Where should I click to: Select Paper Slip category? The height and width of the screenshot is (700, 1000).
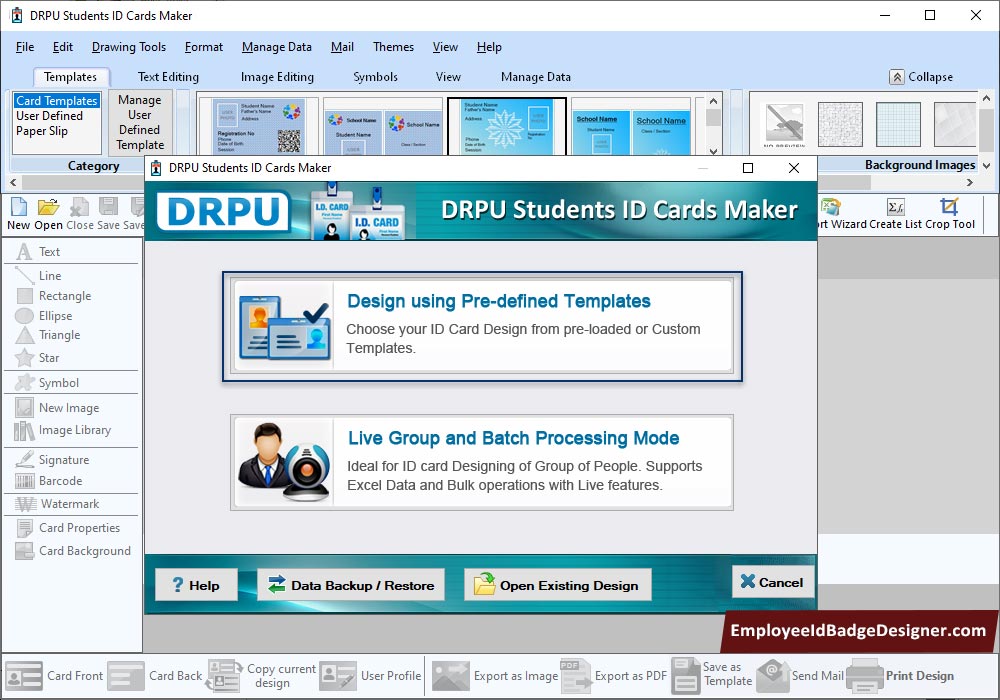tap(41, 131)
